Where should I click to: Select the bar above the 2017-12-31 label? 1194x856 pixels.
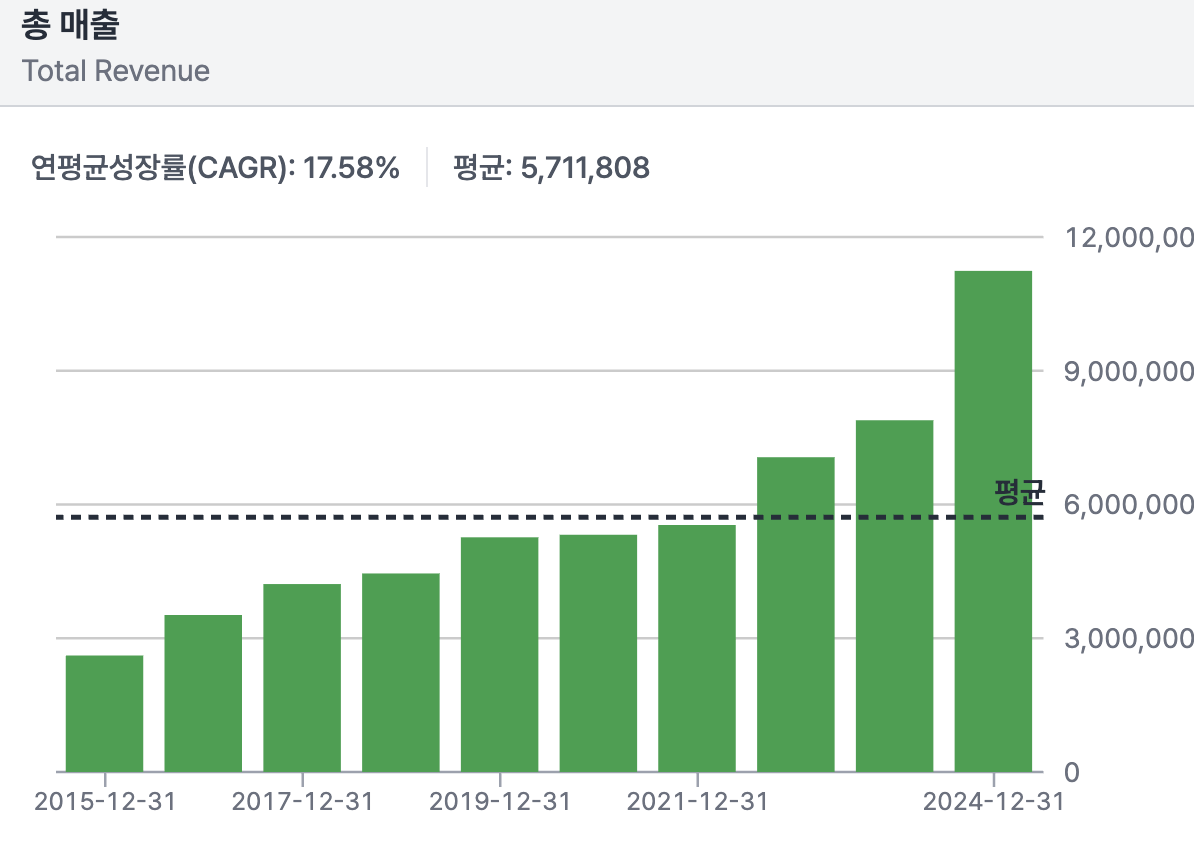(x=301, y=677)
